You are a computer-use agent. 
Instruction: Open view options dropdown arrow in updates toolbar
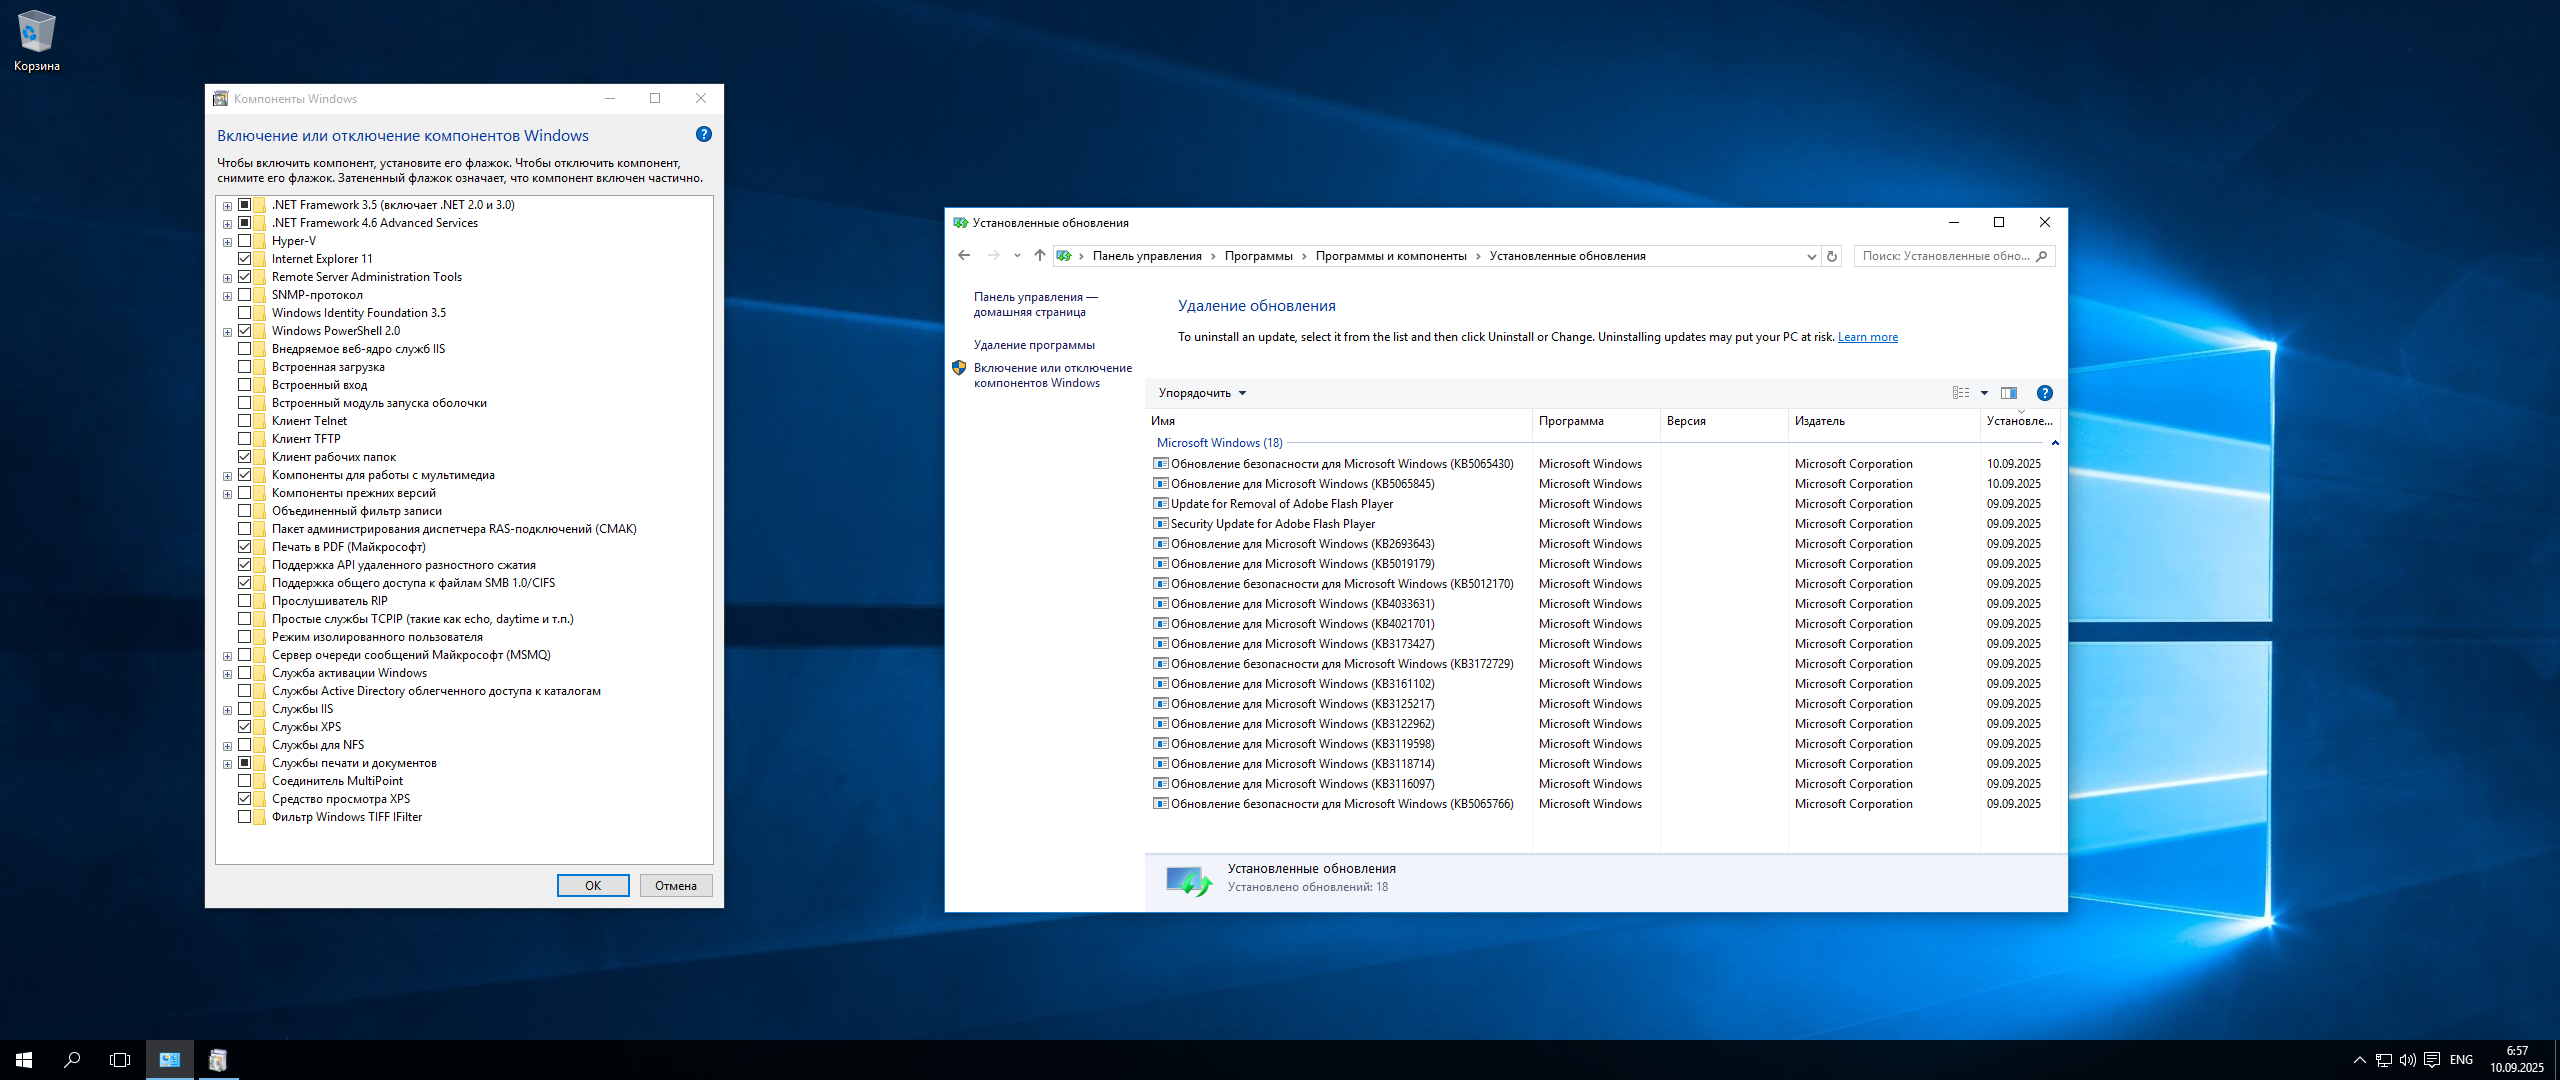tap(1985, 393)
